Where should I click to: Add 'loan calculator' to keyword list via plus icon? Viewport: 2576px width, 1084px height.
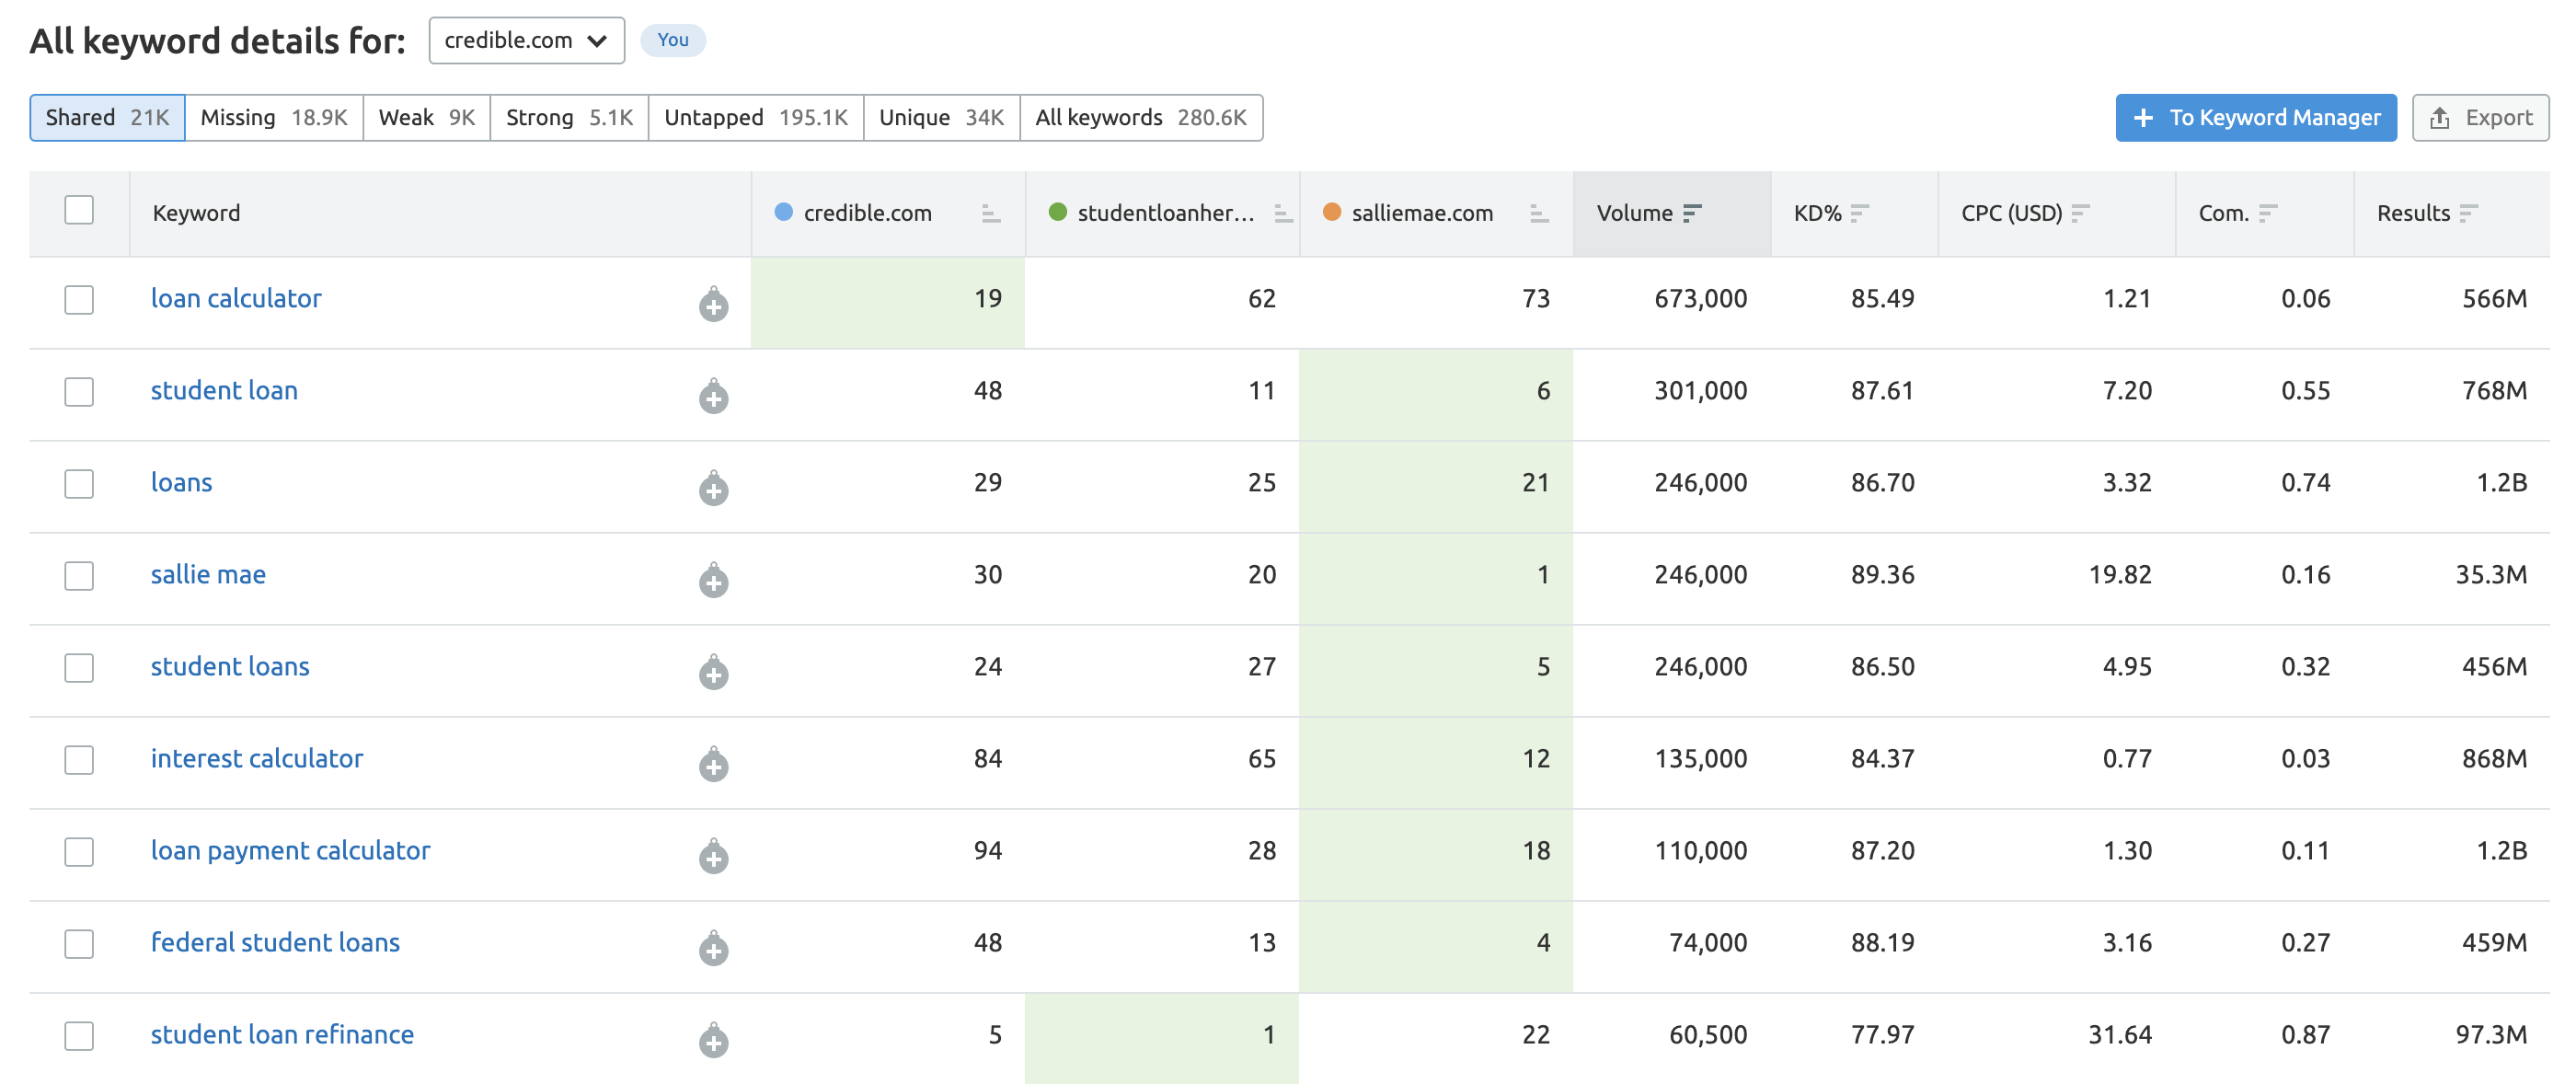tap(713, 305)
